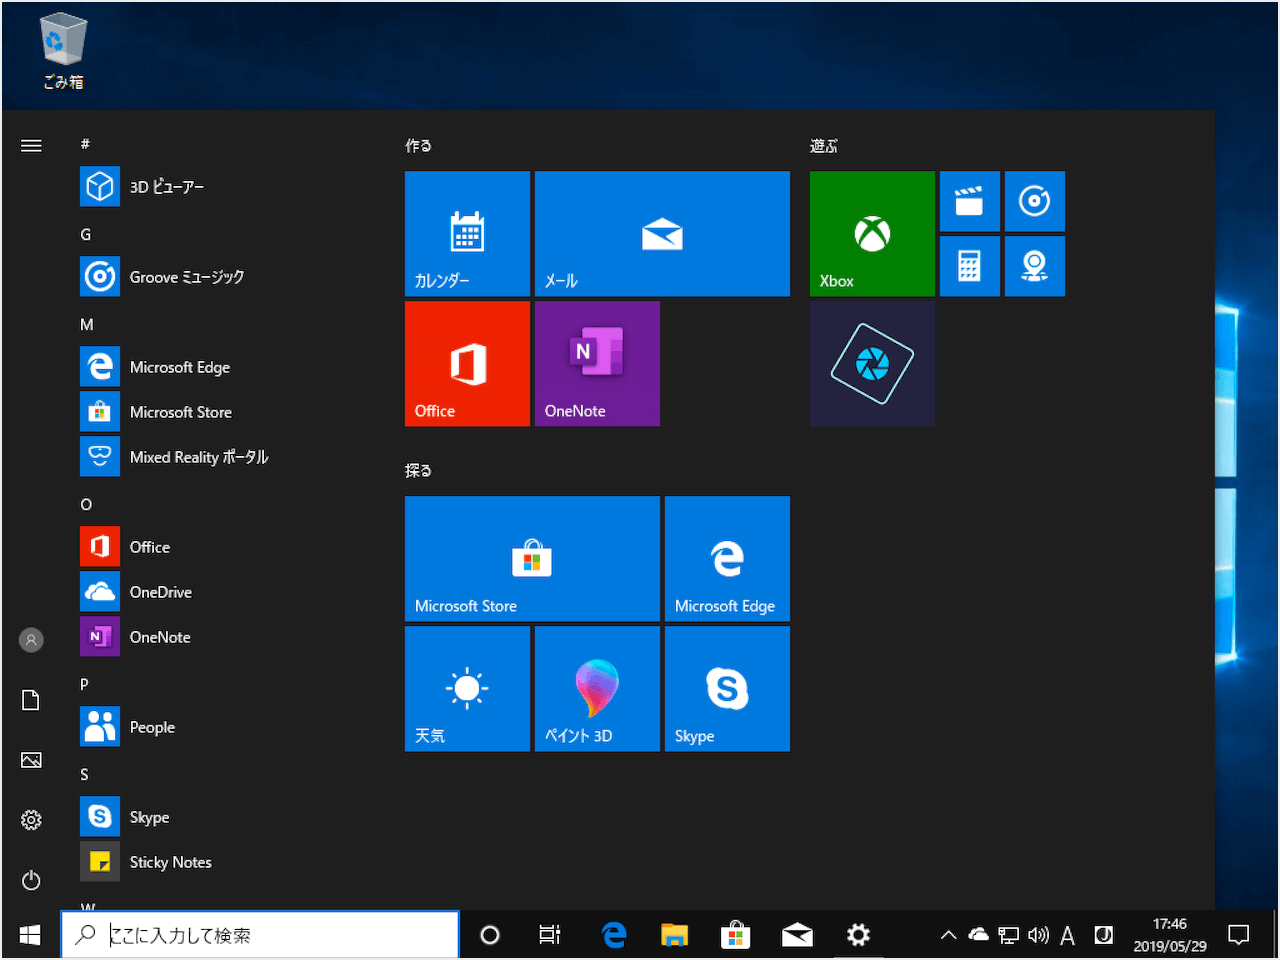Open Task View on the taskbar
Image resolution: width=1280 pixels, height=960 pixels.
tap(550, 935)
